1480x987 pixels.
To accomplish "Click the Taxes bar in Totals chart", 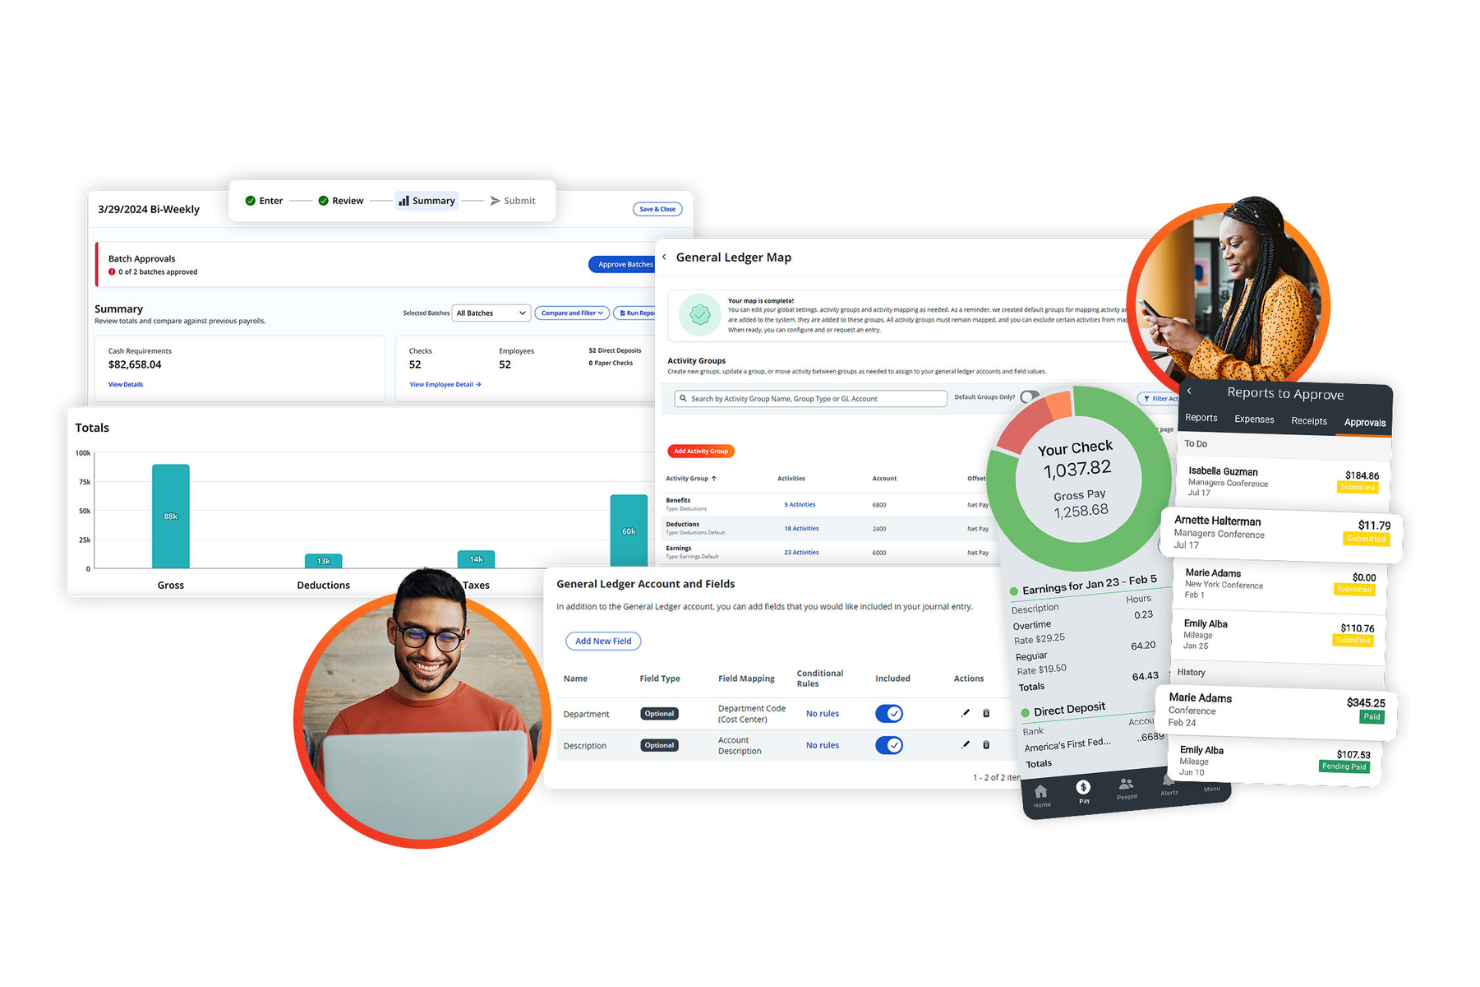I will (476, 559).
